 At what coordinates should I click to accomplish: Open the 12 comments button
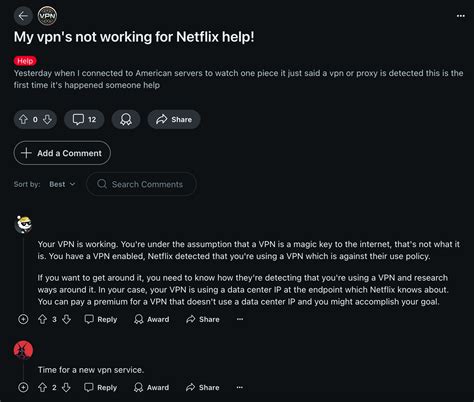point(84,119)
